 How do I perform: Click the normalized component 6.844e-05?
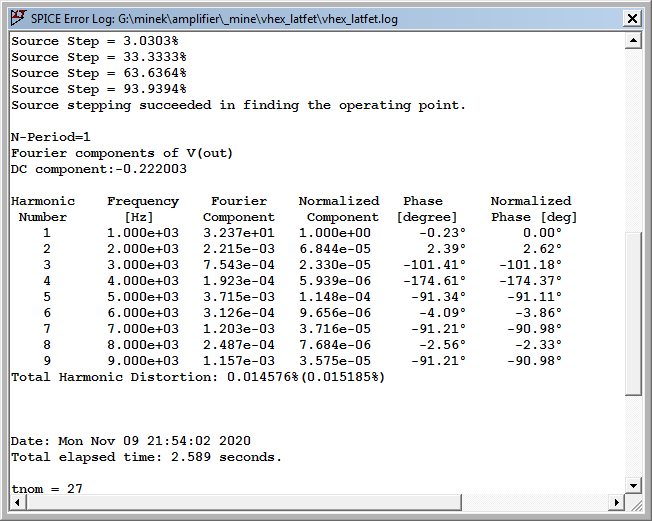click(x=335, y=249)
